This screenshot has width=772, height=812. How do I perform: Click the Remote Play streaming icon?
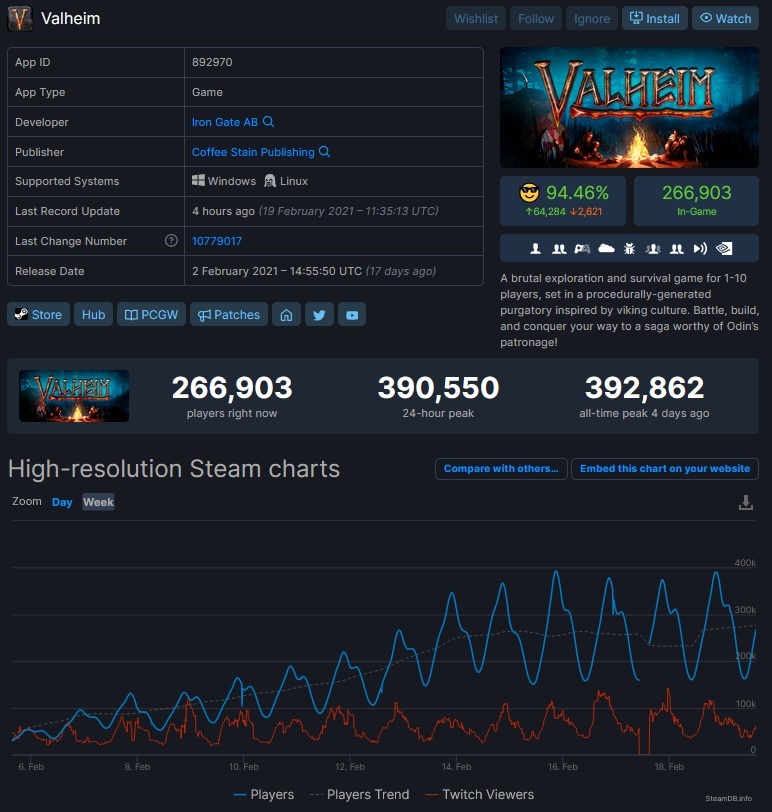tap(700, 249)
